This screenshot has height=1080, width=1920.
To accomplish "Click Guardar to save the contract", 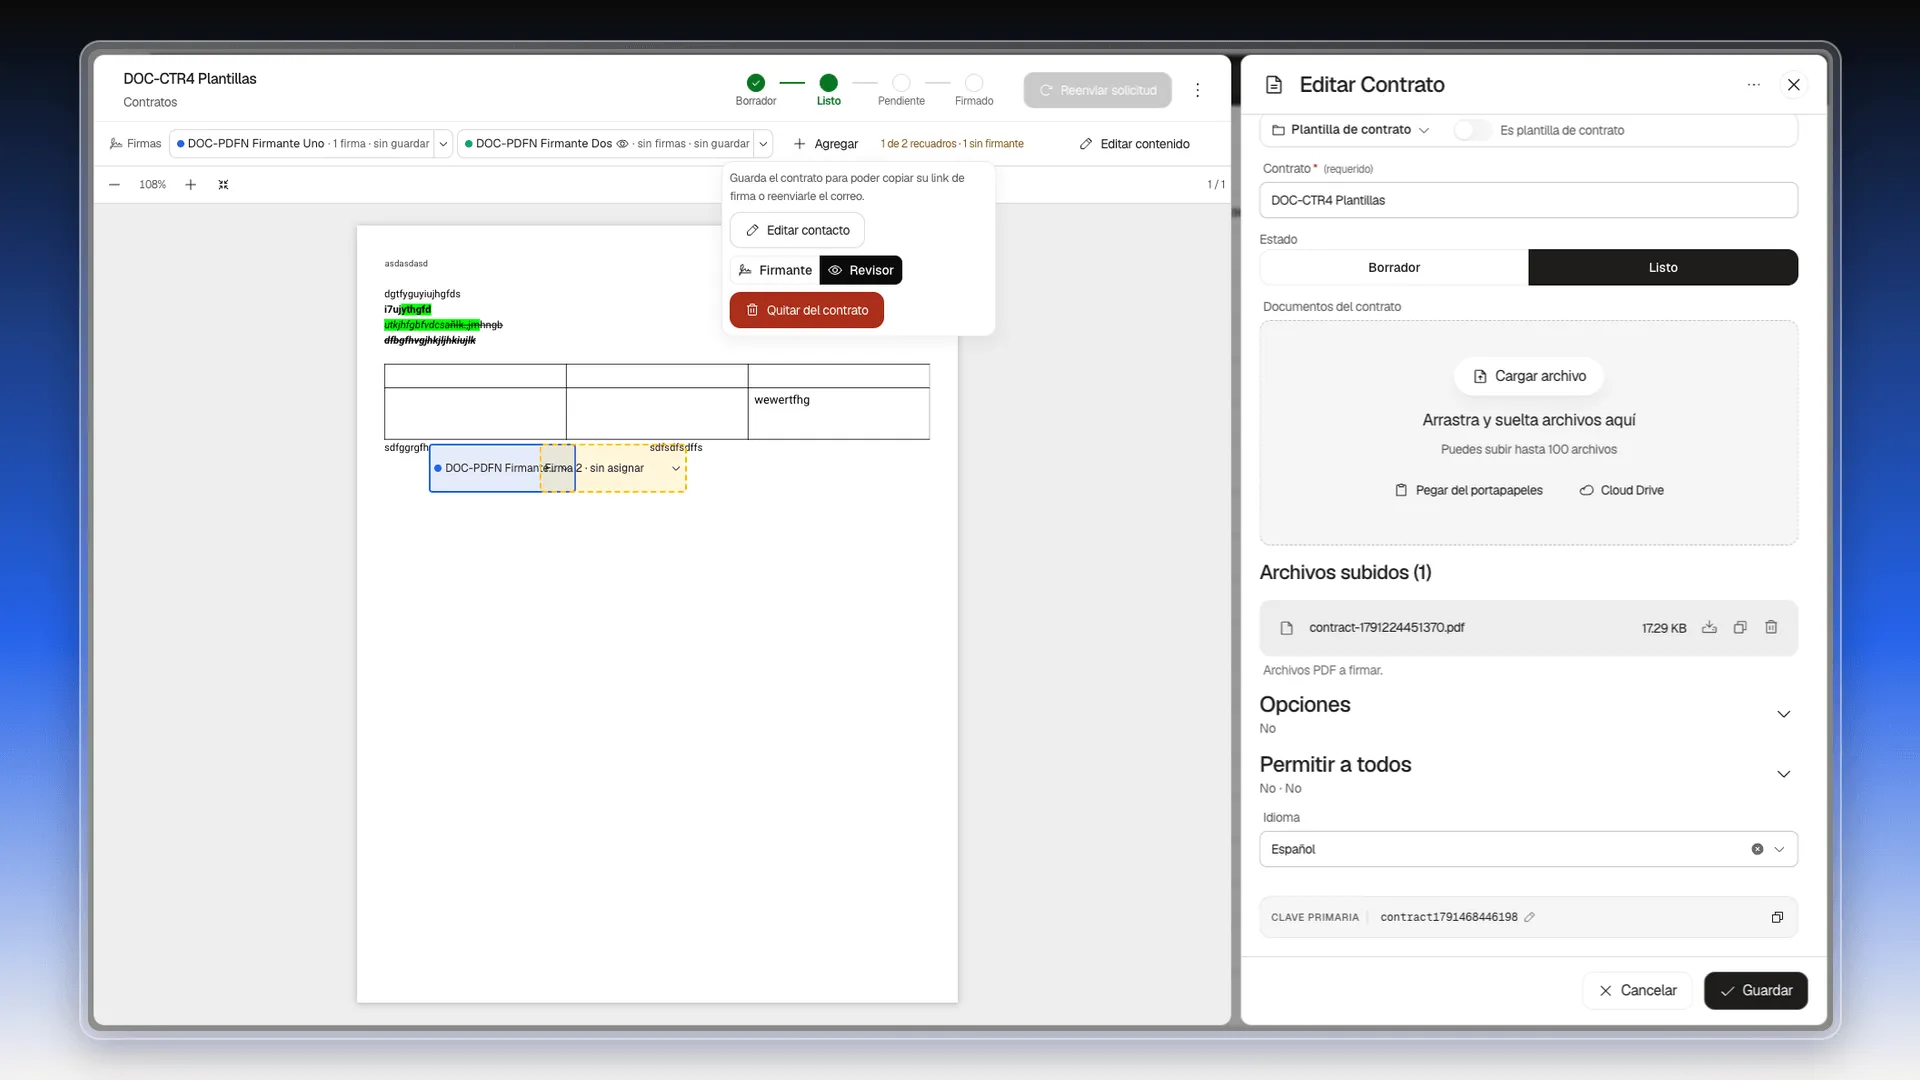I will click(x=1755, y=990).
